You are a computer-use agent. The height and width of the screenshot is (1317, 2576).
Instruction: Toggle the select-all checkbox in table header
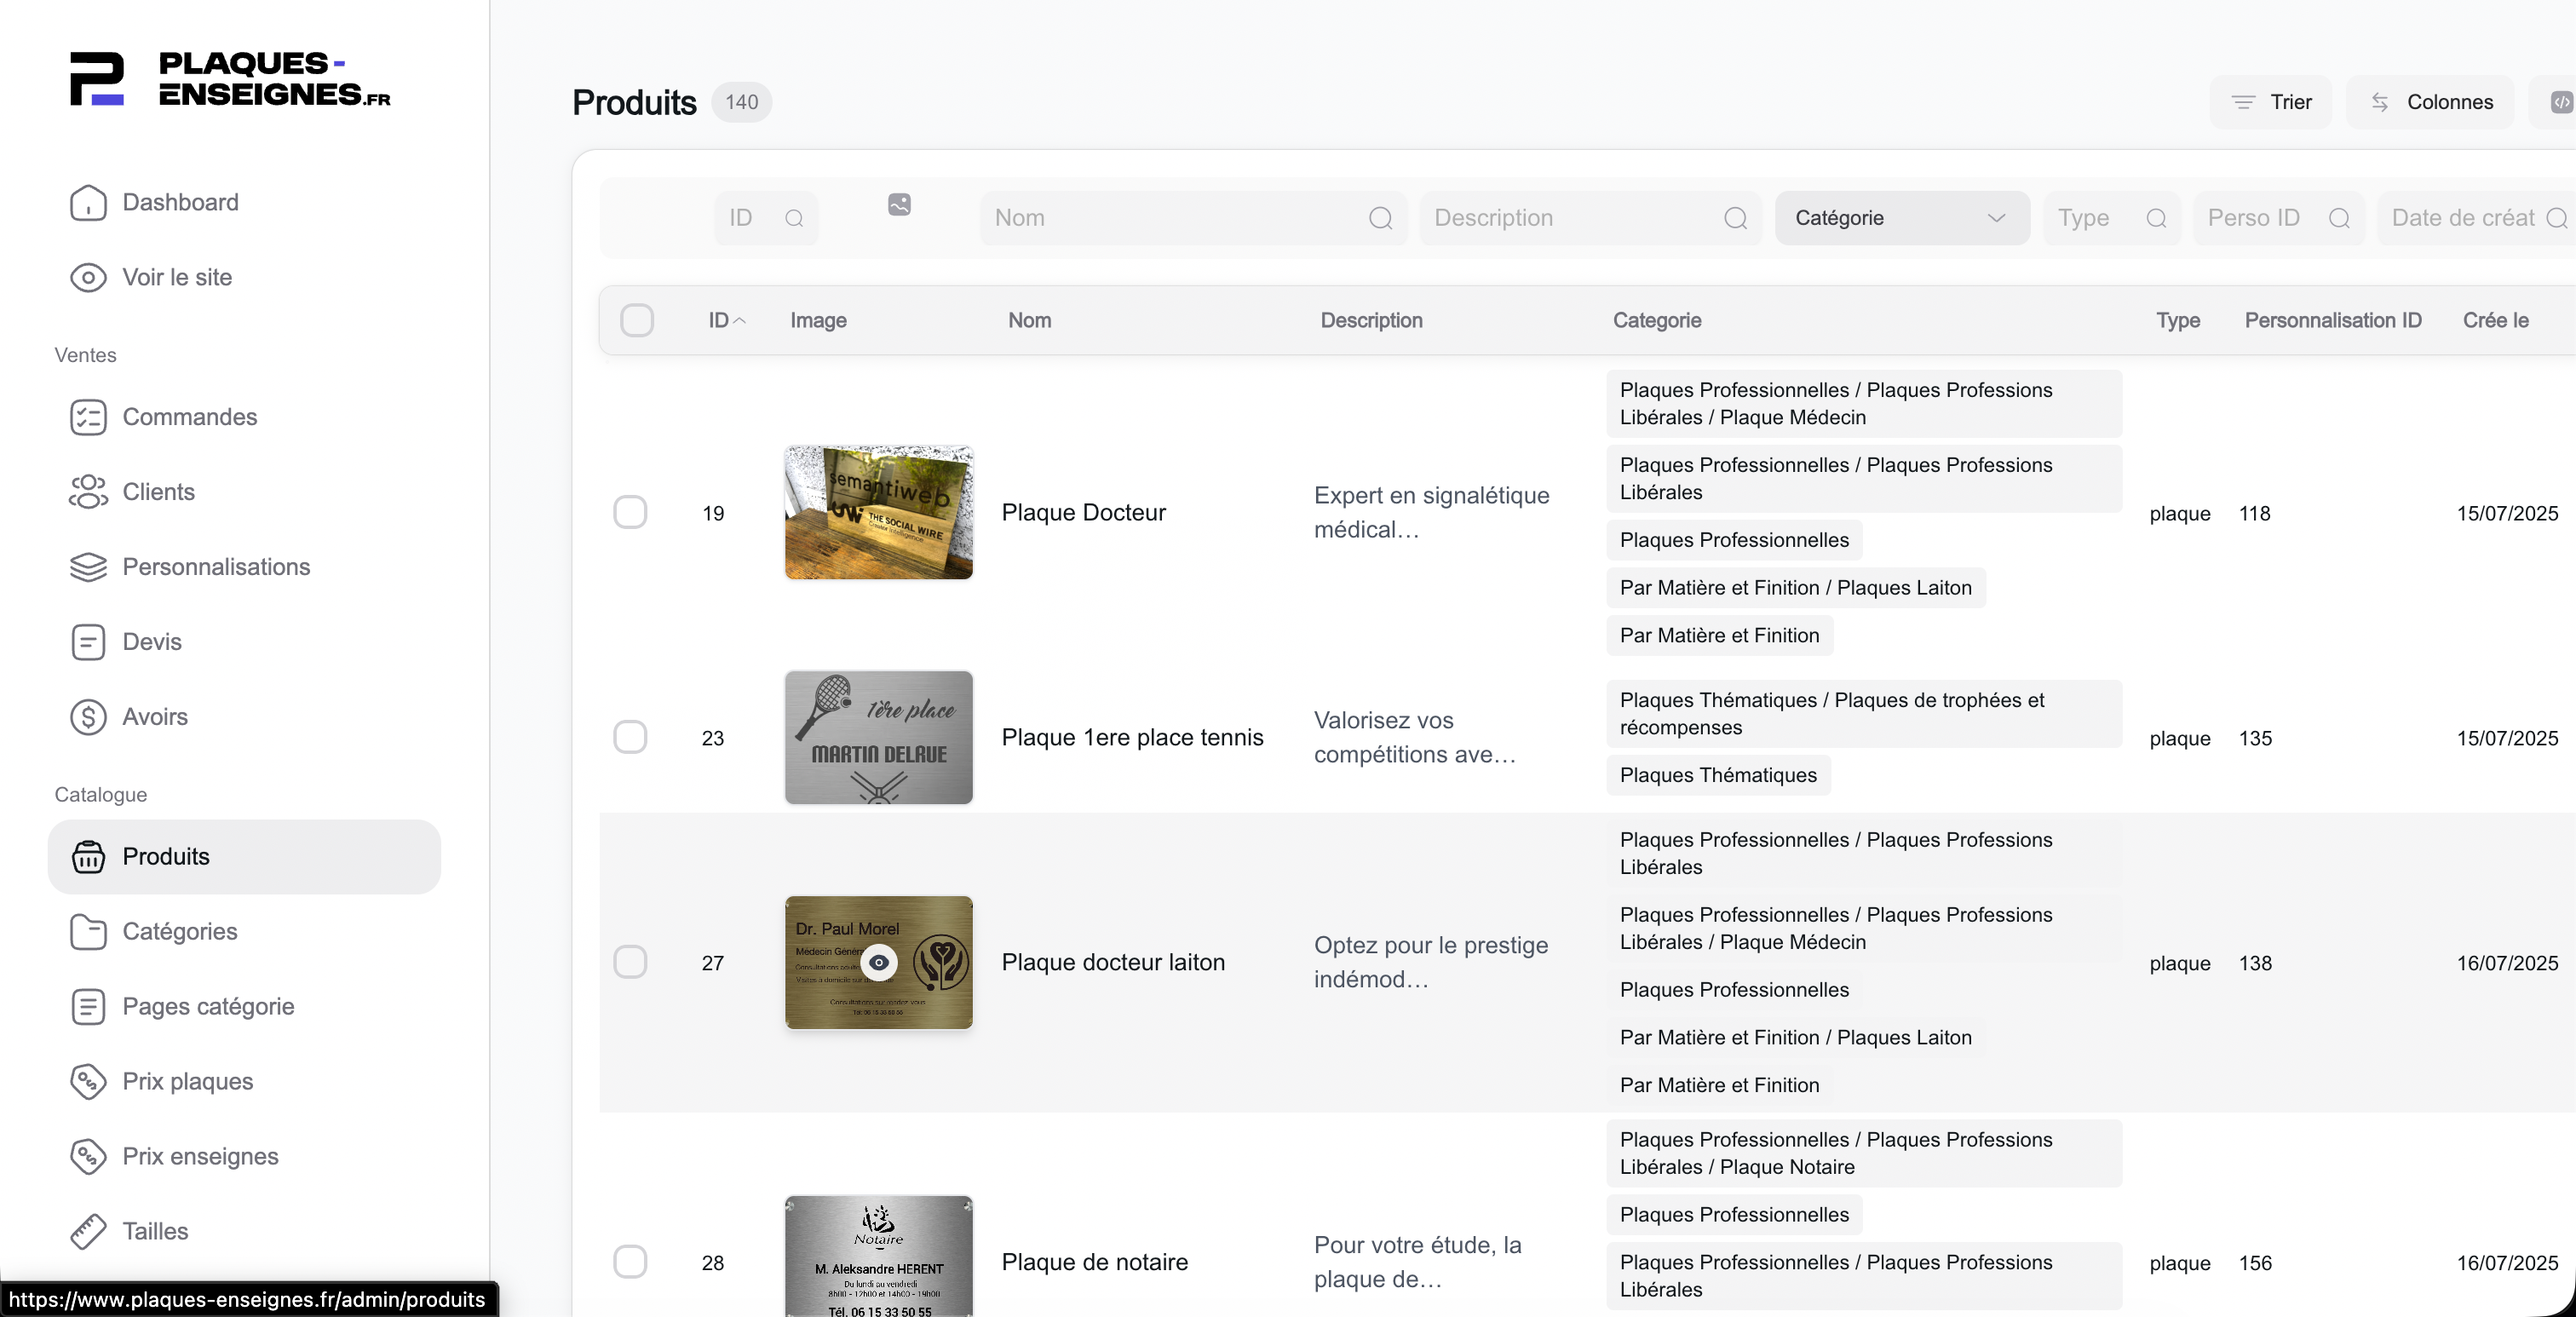point(637,321)
